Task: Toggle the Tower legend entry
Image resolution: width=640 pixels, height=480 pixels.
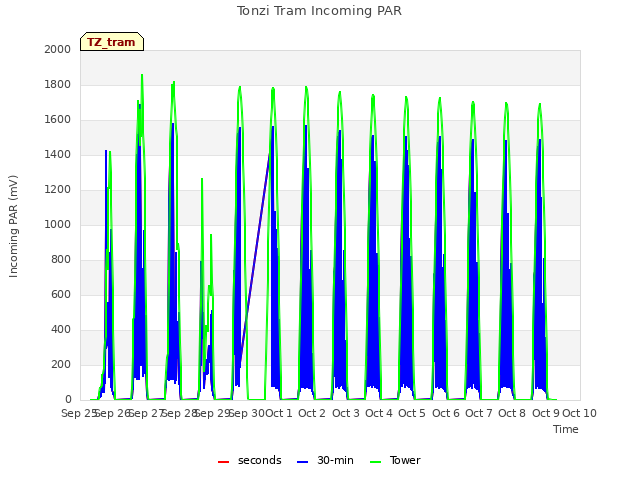Action: click(395, 460)
